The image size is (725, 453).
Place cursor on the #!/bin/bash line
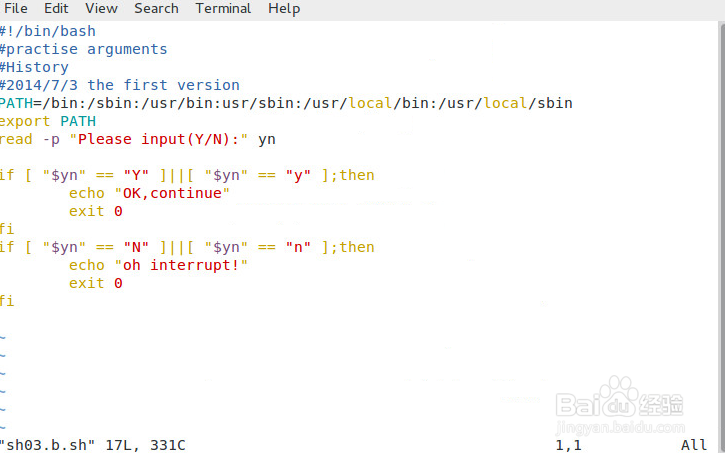48,31
